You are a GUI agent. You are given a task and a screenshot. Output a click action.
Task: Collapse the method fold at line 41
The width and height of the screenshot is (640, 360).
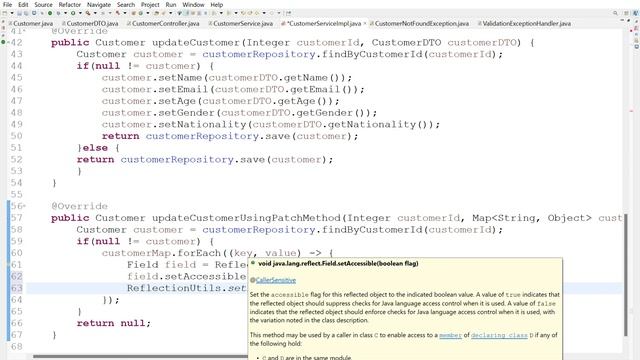tap(24, 31)
